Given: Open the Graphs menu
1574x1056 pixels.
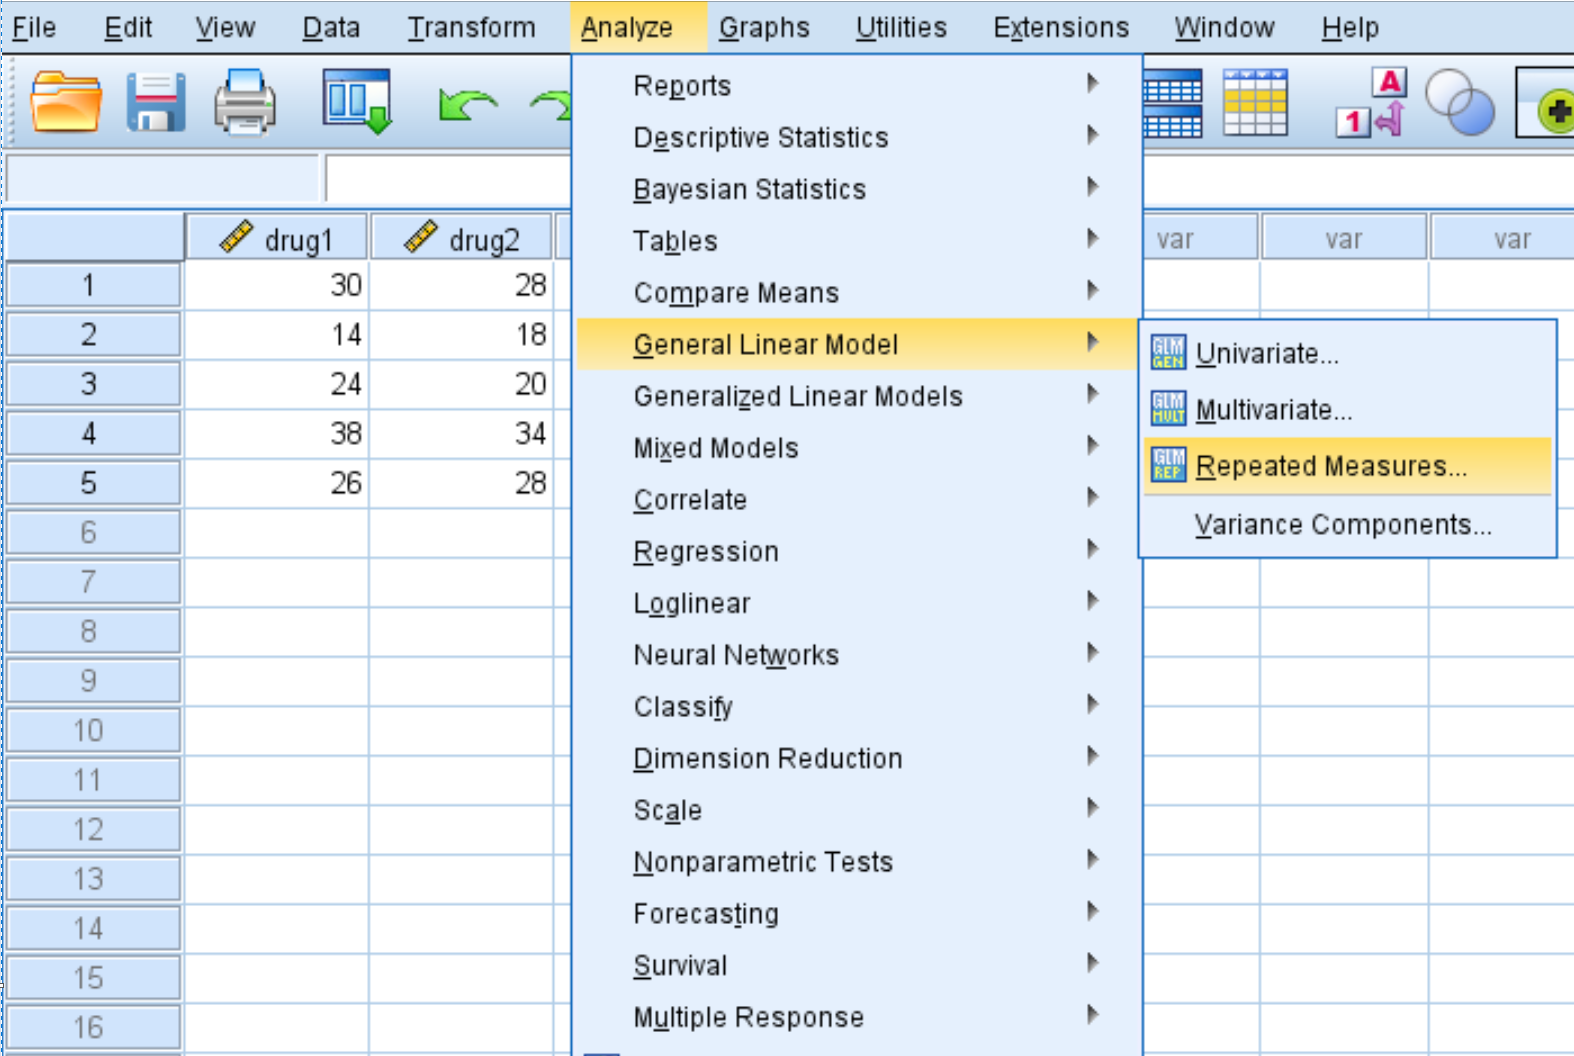Looking at the screenshot, I should pyautogui.click(x=764, y=27).
